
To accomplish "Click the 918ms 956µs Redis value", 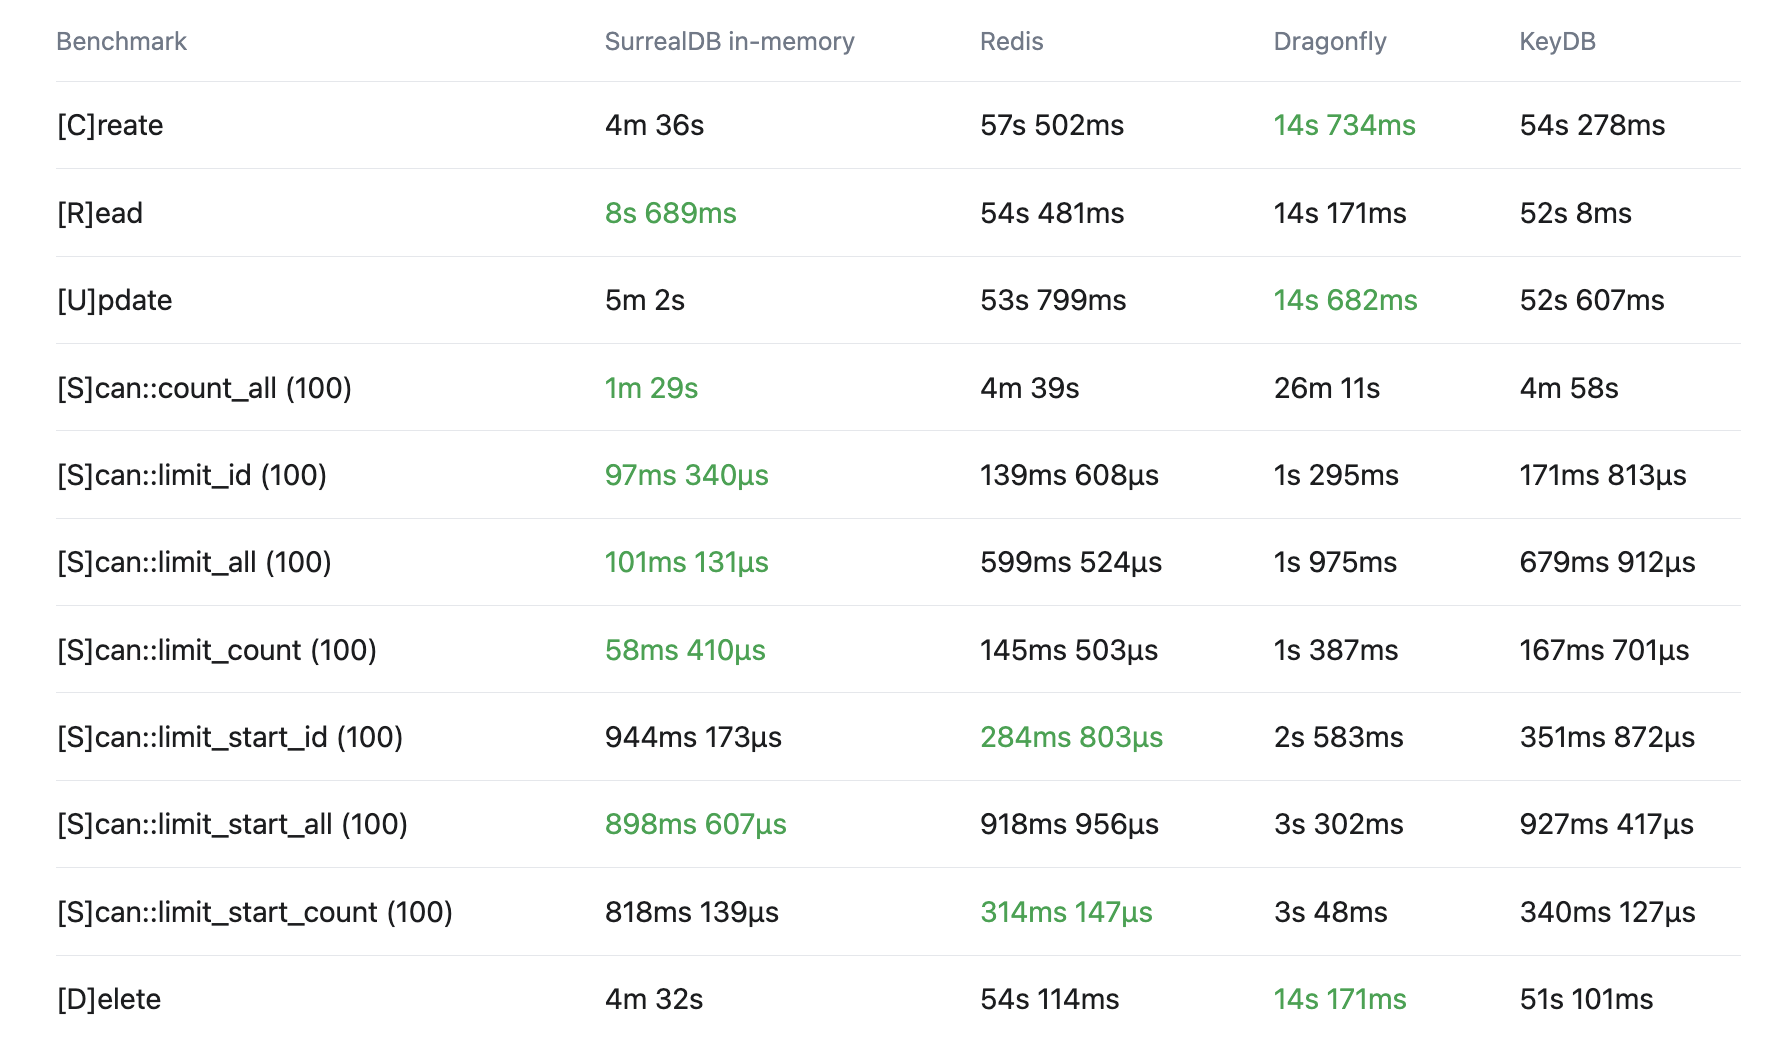I will (x=1069, y=824).
